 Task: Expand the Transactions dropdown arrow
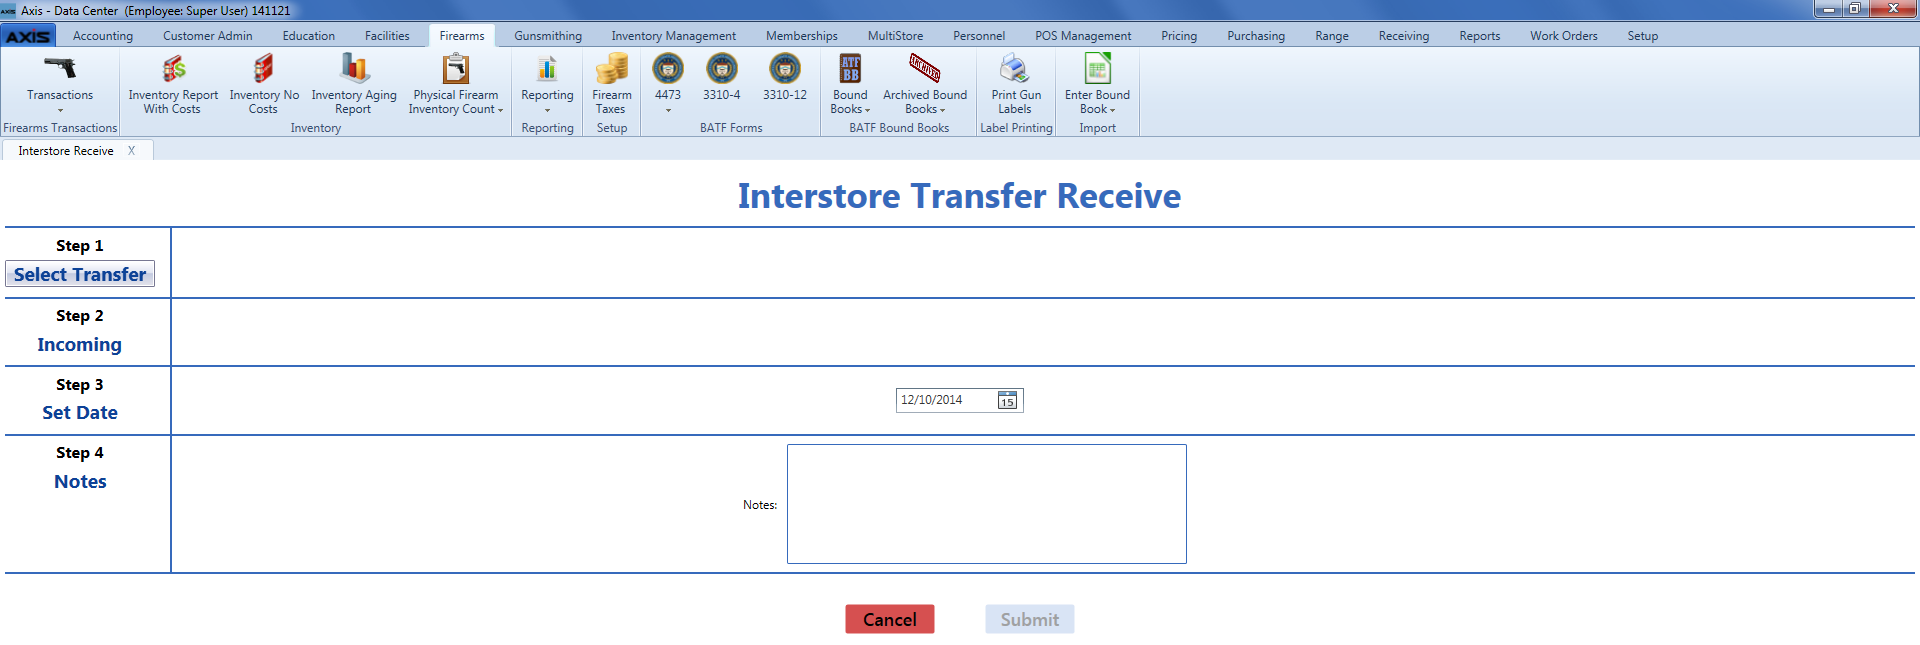coord(60,110)
